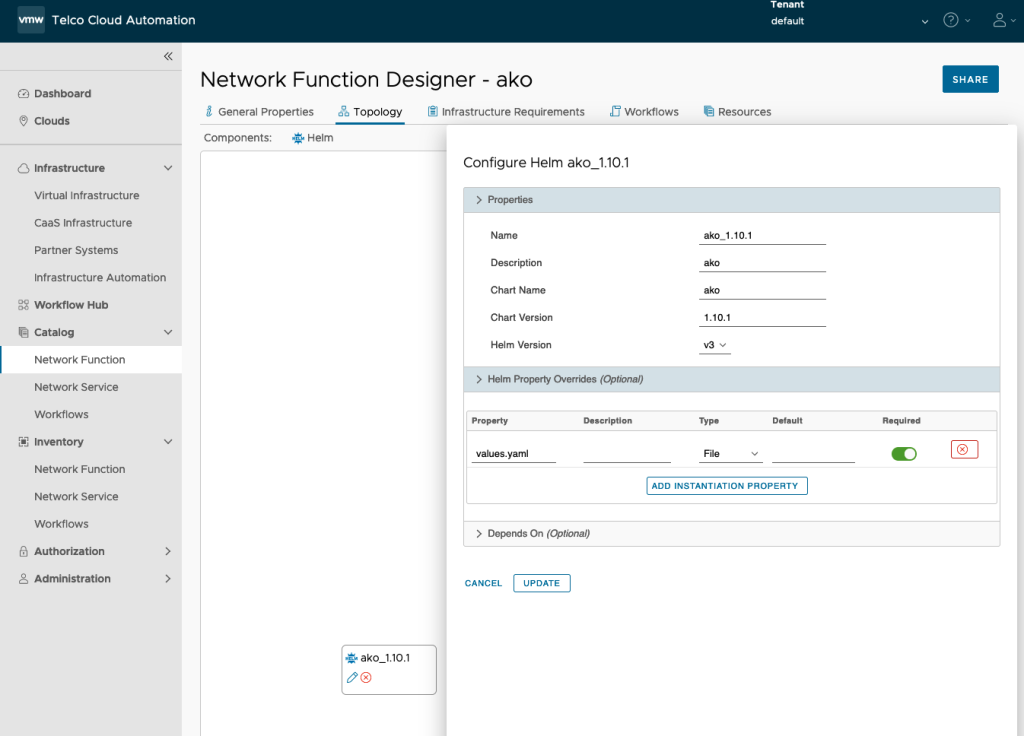Click the values.yaml Property field

[x=513, y=454]
